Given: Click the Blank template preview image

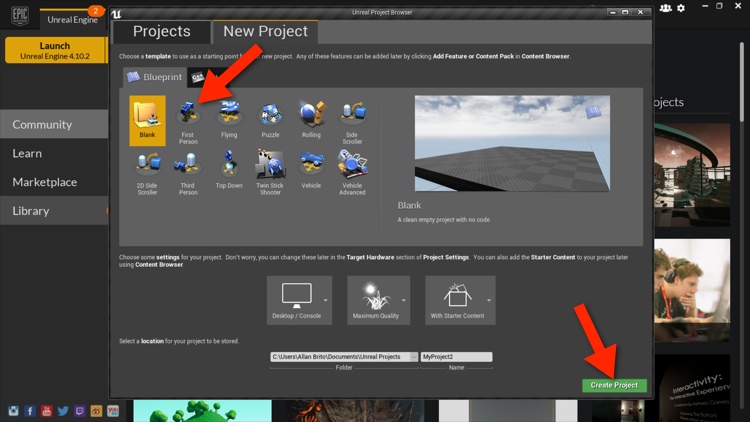Looking at the screenshot, I should 512,144.
